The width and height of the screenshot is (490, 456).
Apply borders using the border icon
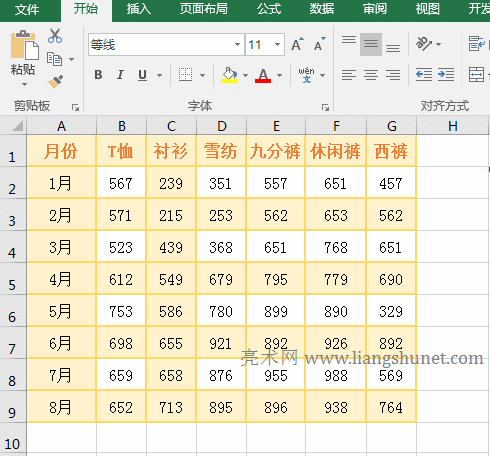tap(186, 75)
